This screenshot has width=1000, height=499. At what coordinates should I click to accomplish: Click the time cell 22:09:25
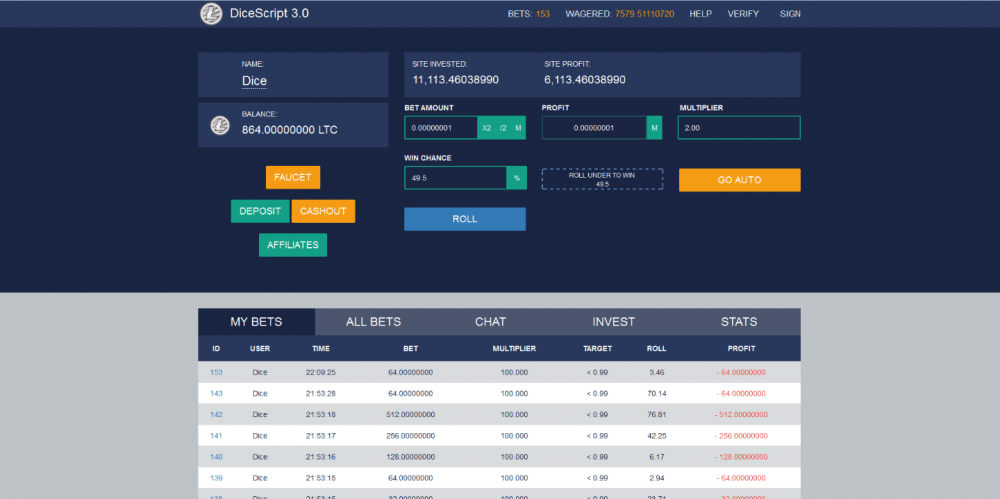(x=321, y=372)
